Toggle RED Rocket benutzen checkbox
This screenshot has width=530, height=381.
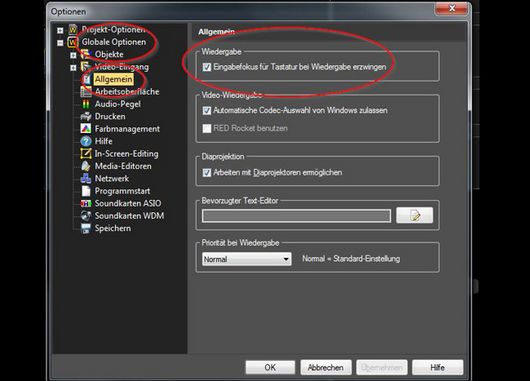click(207, 128)
